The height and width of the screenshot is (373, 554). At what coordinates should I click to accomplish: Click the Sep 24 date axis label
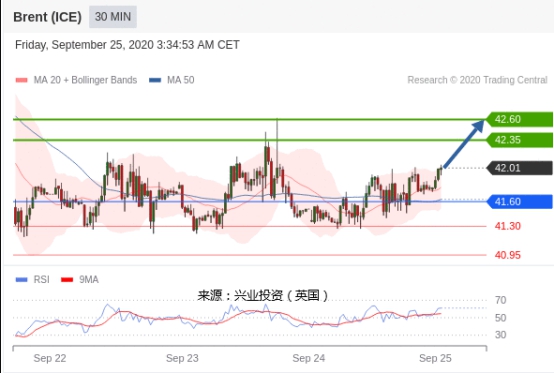[x=309, y=358]
